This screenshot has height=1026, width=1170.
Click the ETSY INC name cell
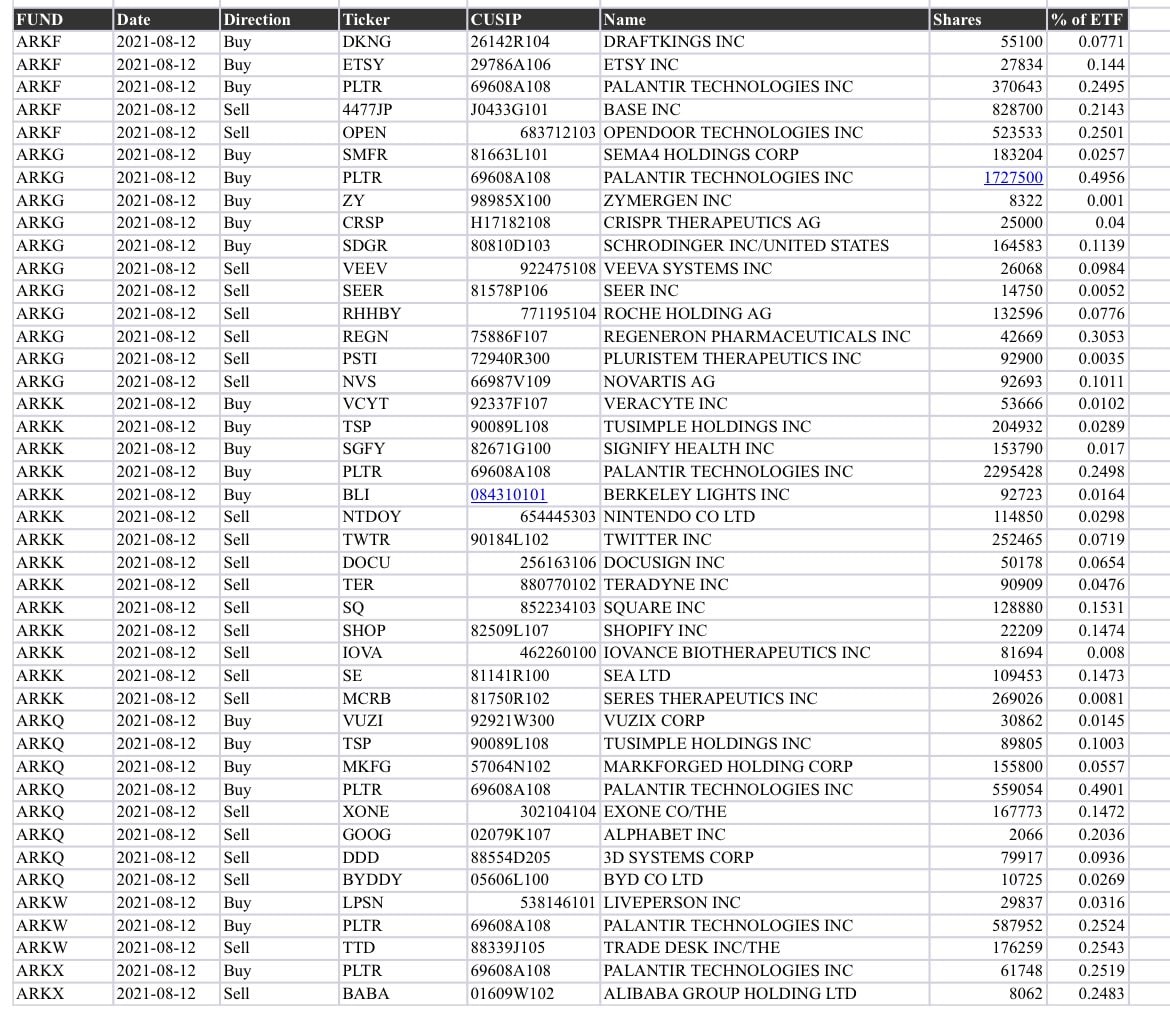(x=765, y=65)
